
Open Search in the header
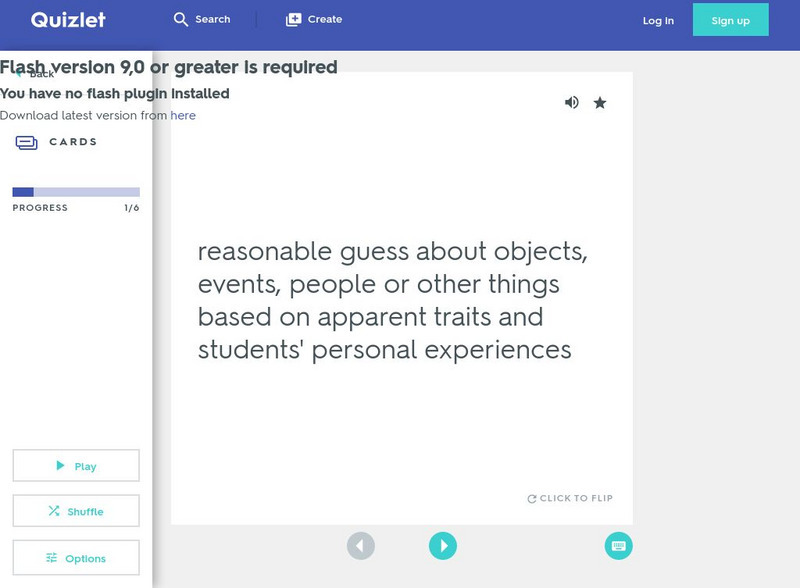point(202,19)
